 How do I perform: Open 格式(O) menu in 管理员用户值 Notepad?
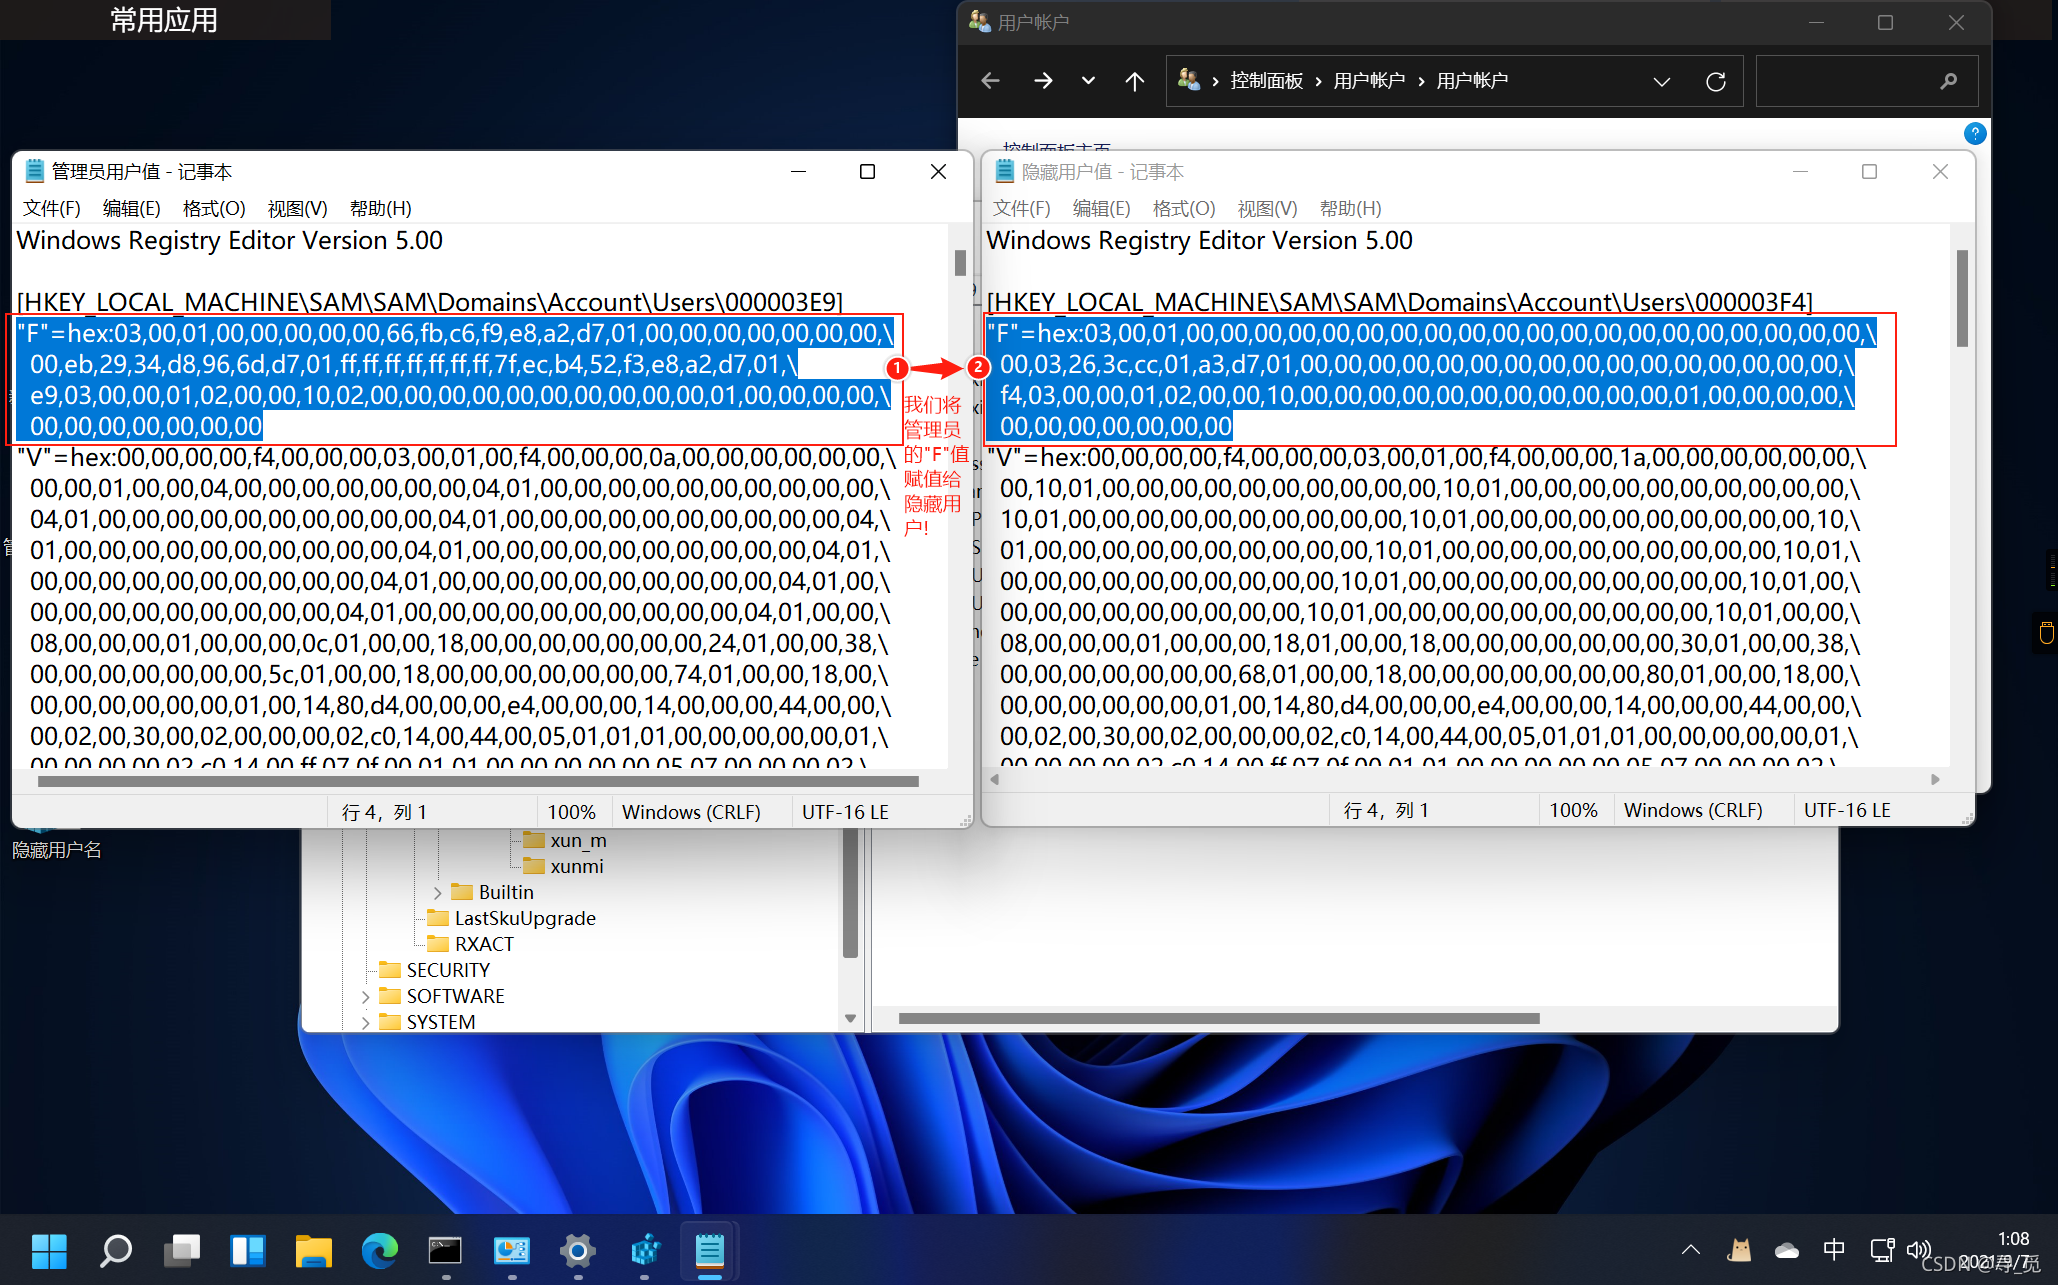tap(213, 208)
